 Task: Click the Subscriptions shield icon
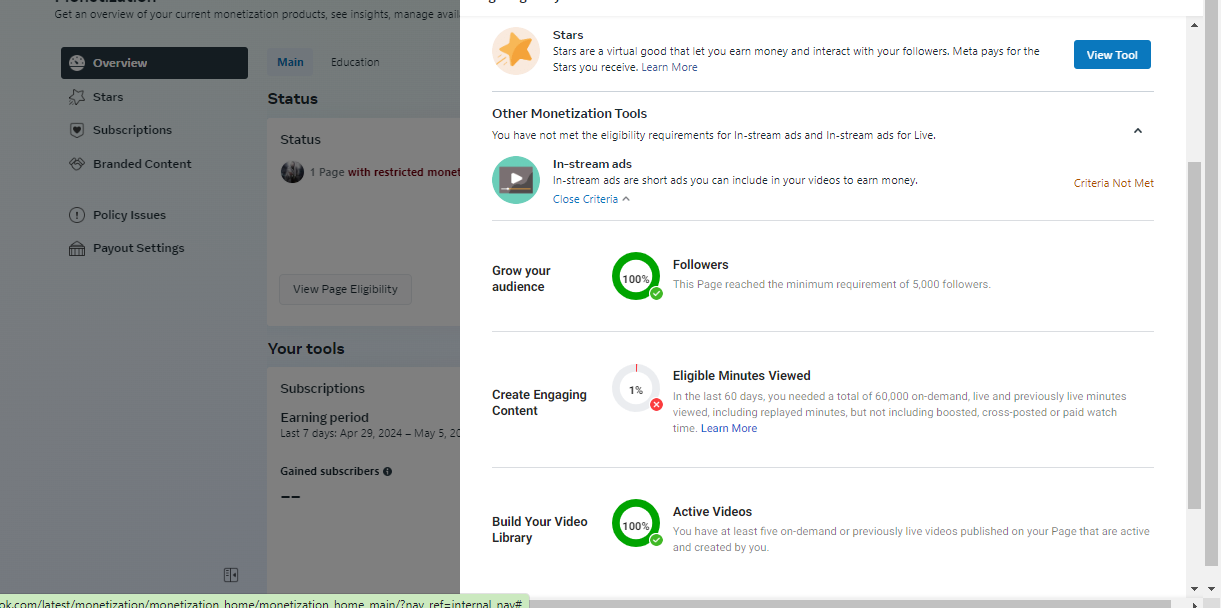point(77,130)
